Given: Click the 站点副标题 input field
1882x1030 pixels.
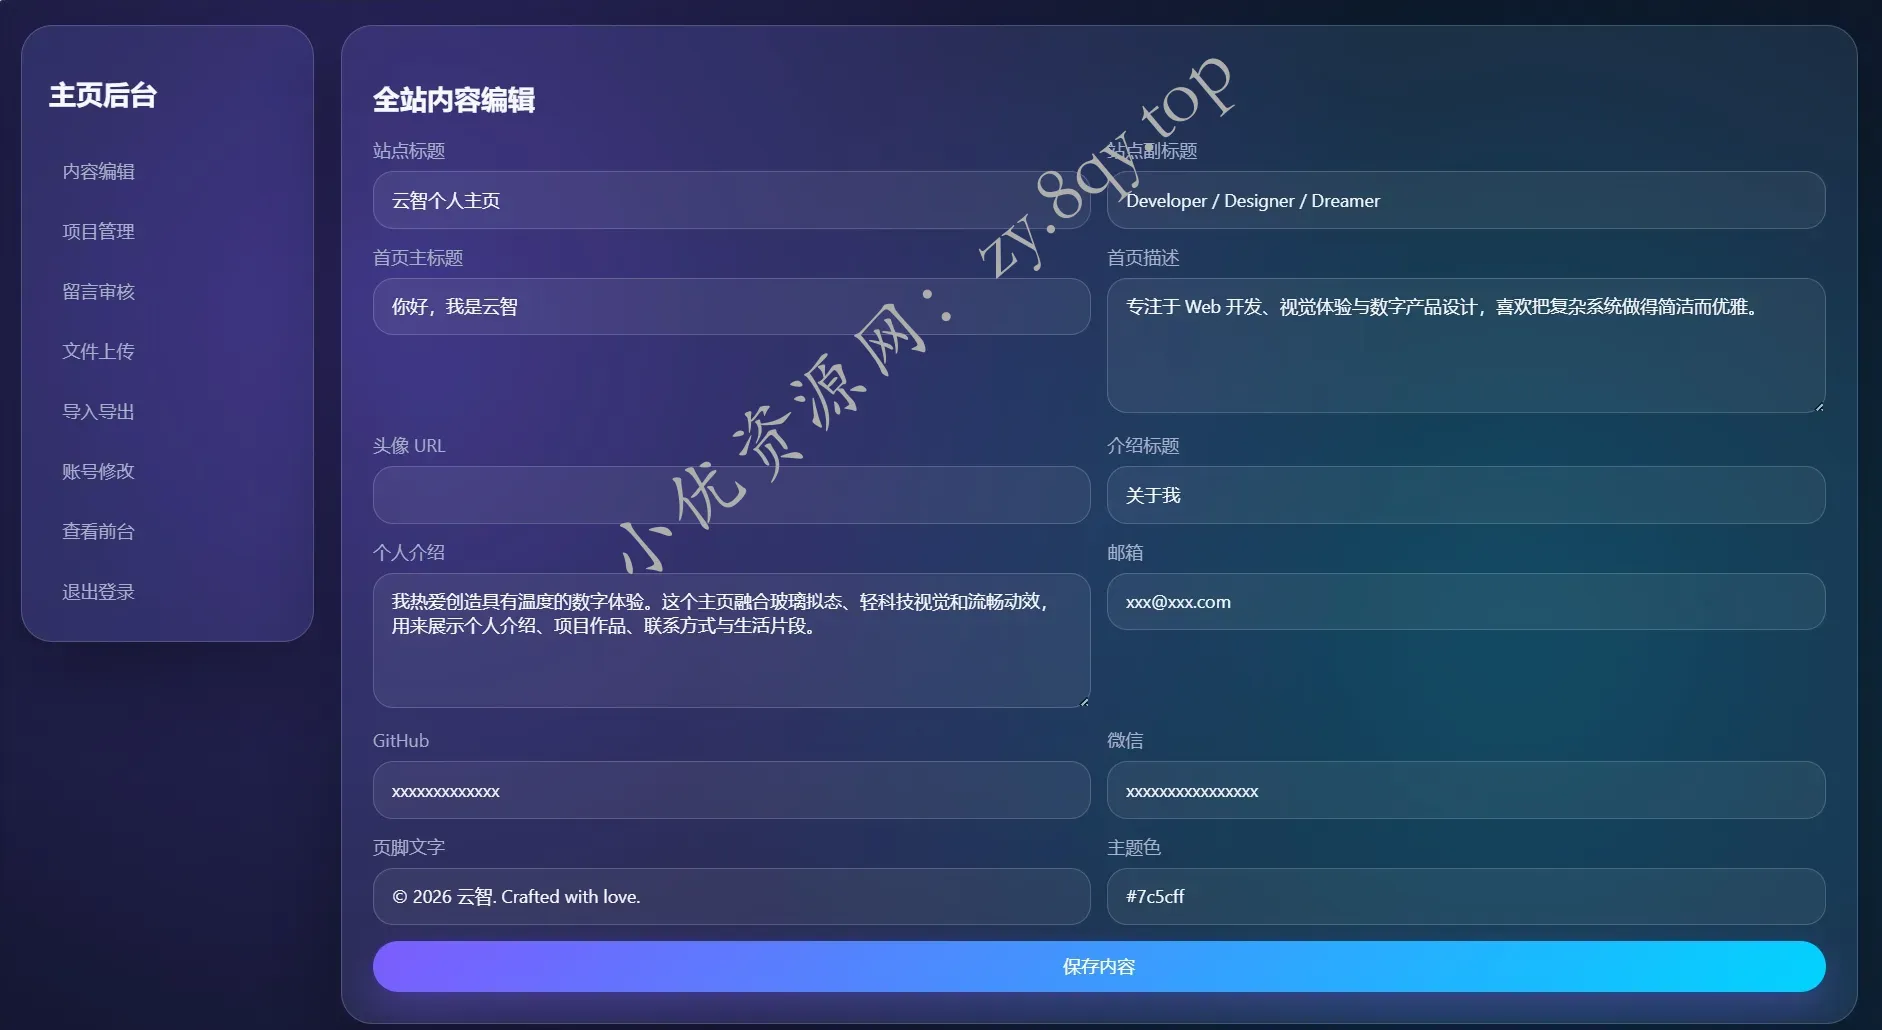Looking at the screenshot, I should [1466, 200].
